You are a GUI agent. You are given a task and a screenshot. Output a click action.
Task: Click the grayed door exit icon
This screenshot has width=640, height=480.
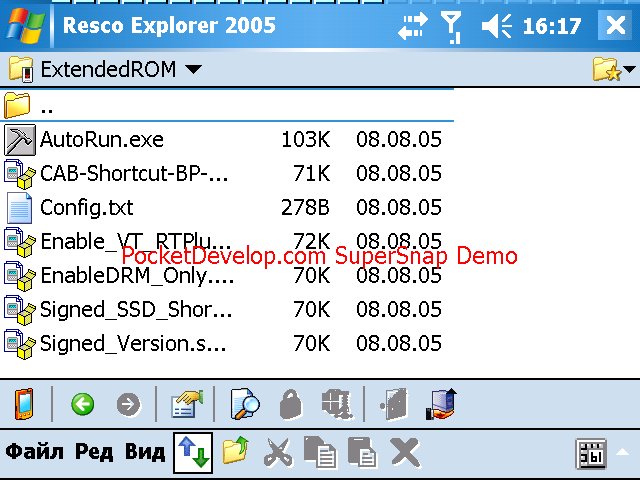coord(393,404)
